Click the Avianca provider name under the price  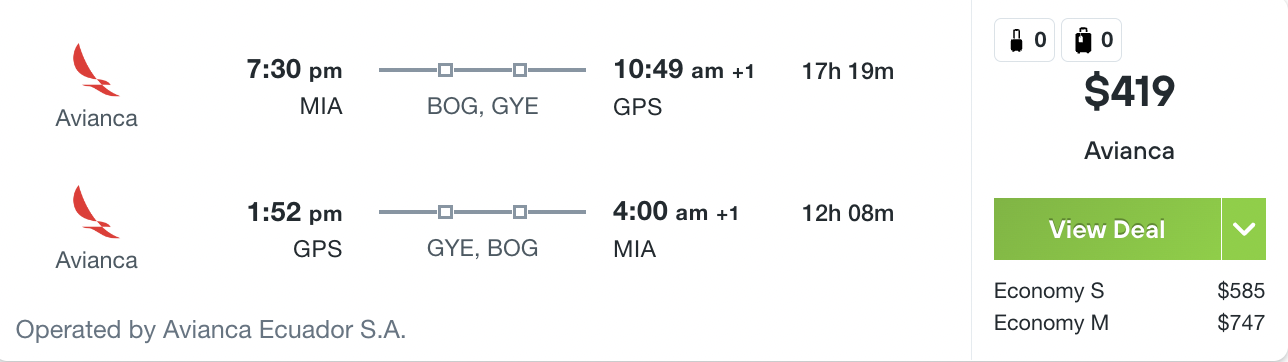pos(1129,152)
